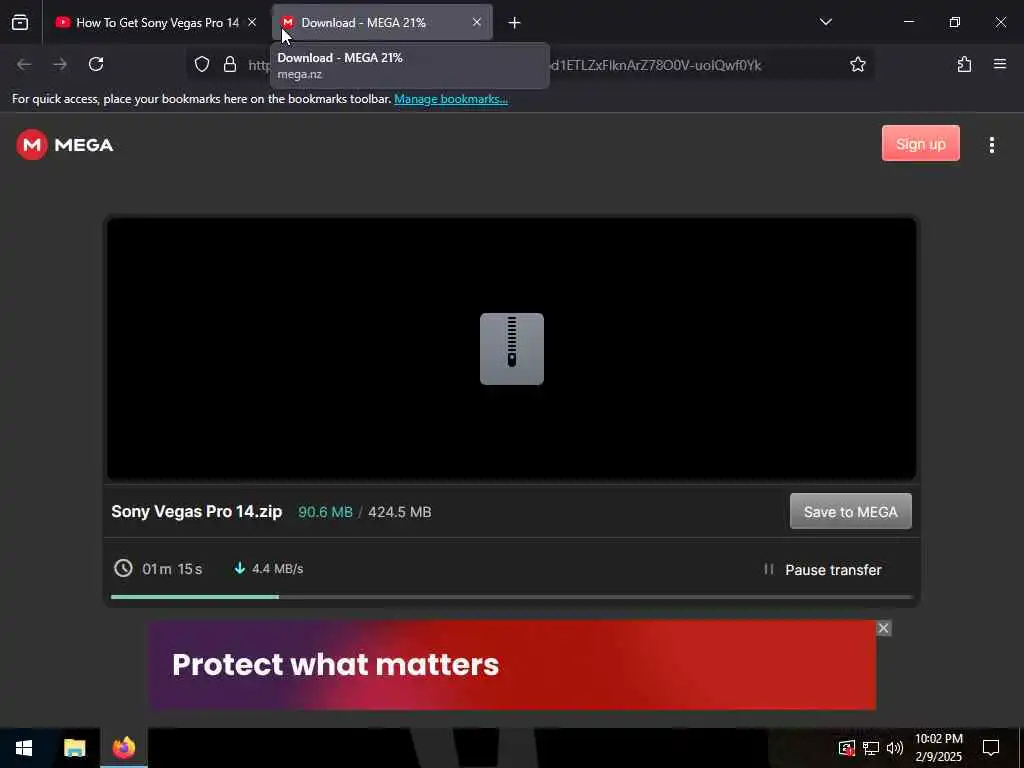Click Save to MEGA button
The image size is (1024, 768).
[851, 511]
